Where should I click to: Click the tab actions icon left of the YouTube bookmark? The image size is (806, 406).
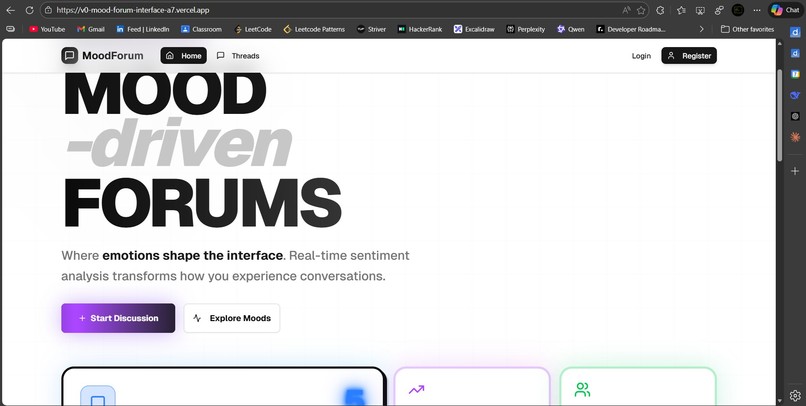[10, 29]
